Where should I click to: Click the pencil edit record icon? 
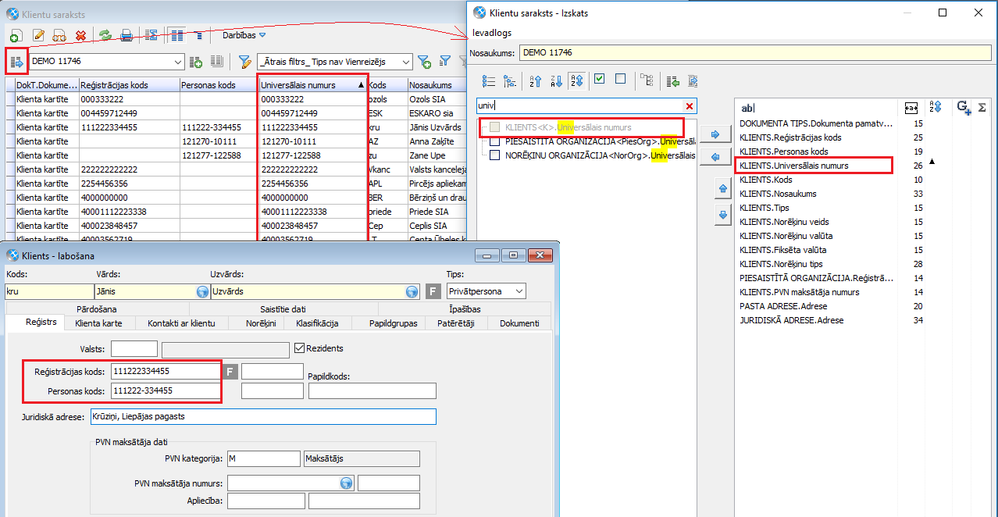[38, 35]
